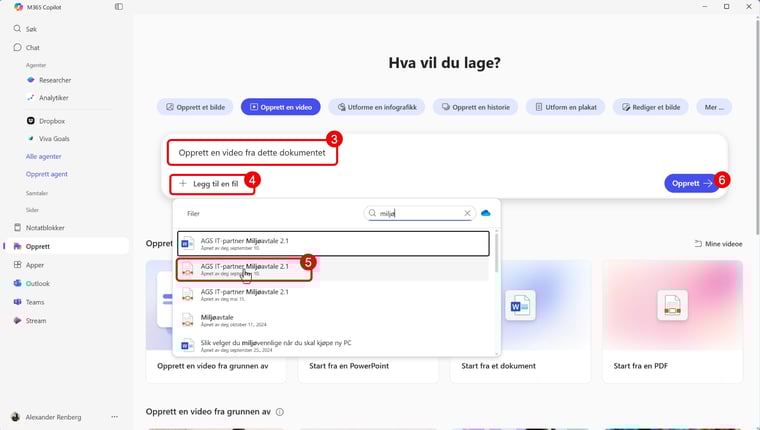Click the blue Opprett submit button
The height and width of the screenshot is (430, 760).
tap(691, 183)
